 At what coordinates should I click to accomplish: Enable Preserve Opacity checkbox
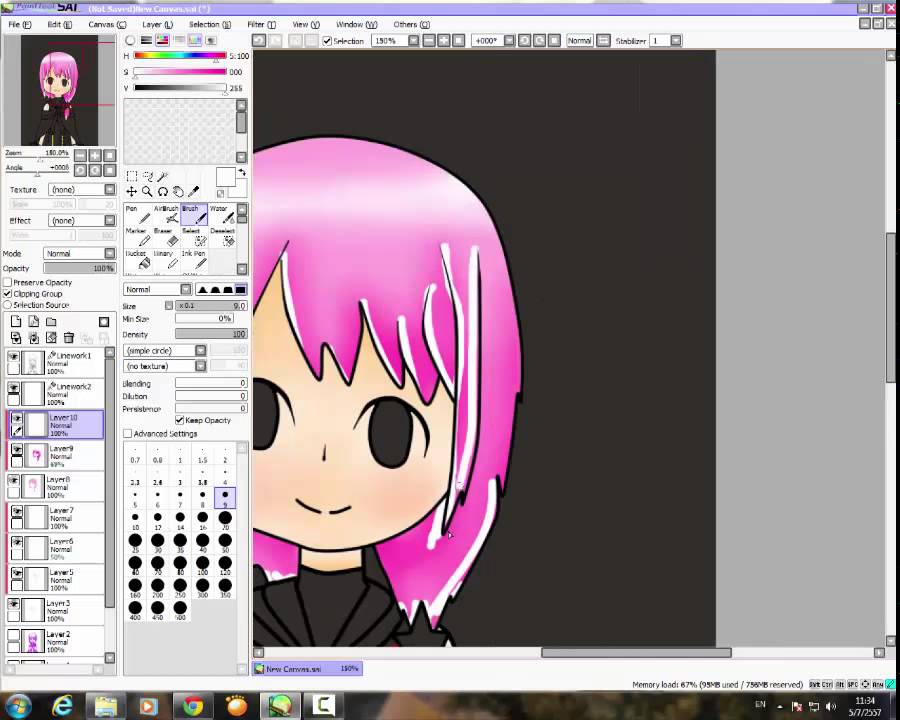(7, 282)
